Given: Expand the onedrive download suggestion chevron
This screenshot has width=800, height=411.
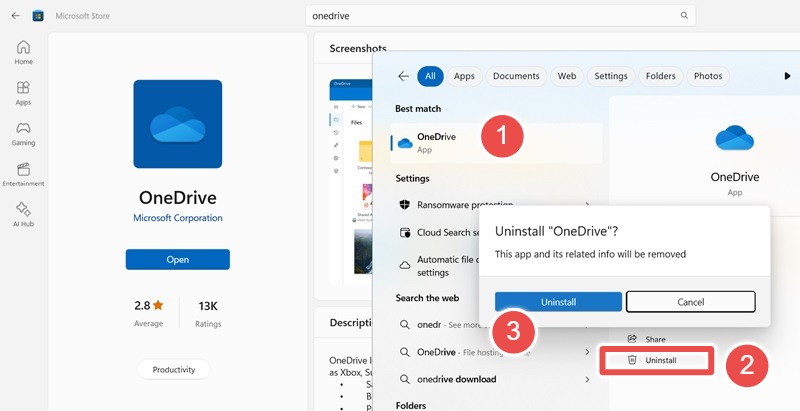Looking at the screenshot, I should point(587,379).
